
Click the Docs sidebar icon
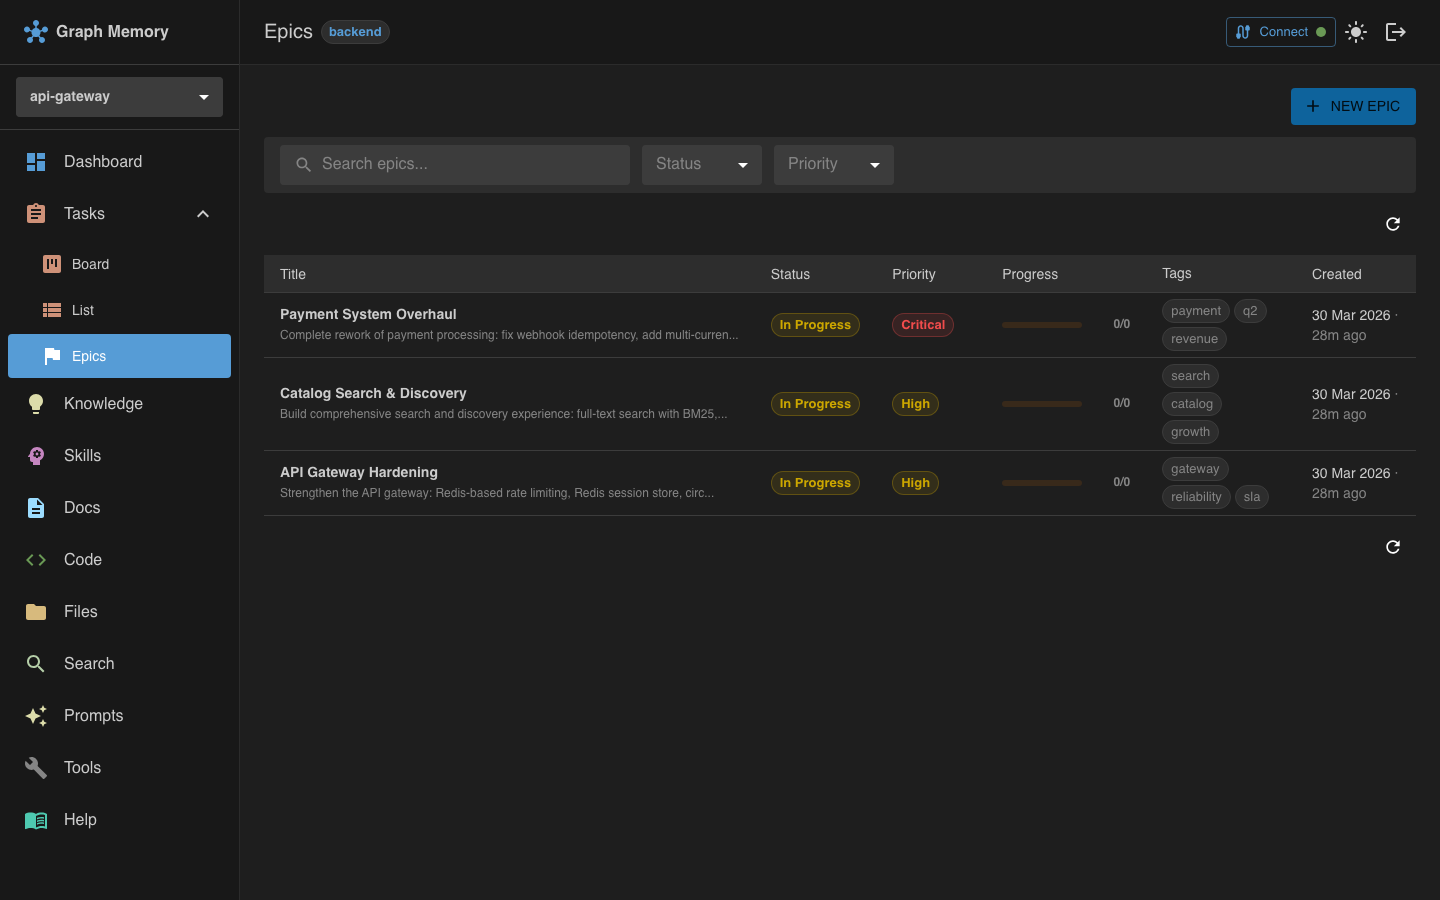35,507
